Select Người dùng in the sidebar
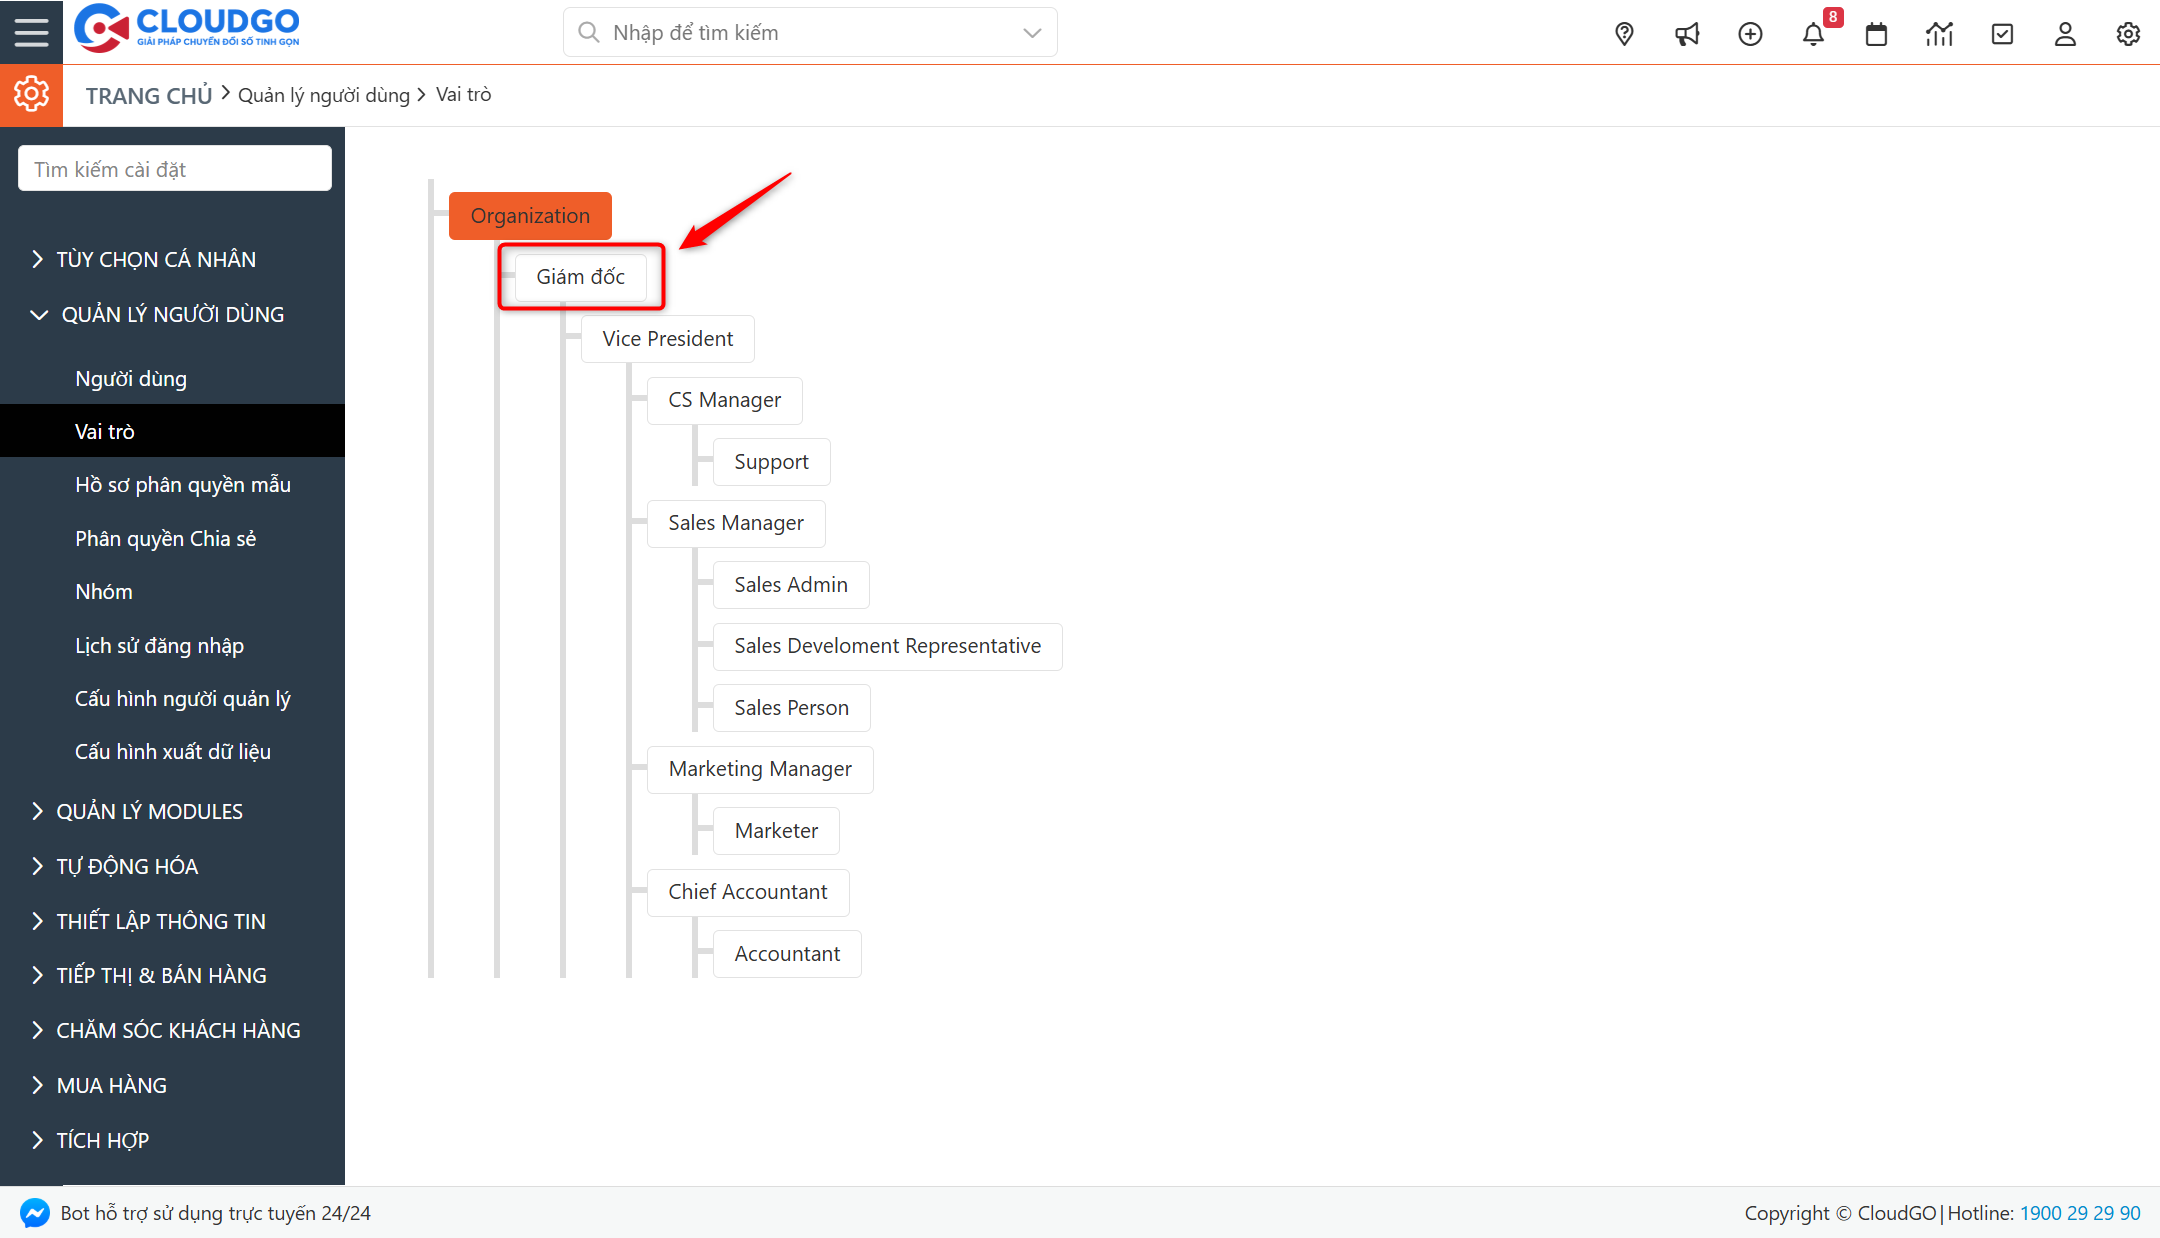Image resolution: width=2160 pixels, height=1238 pixels. point(130,378)
